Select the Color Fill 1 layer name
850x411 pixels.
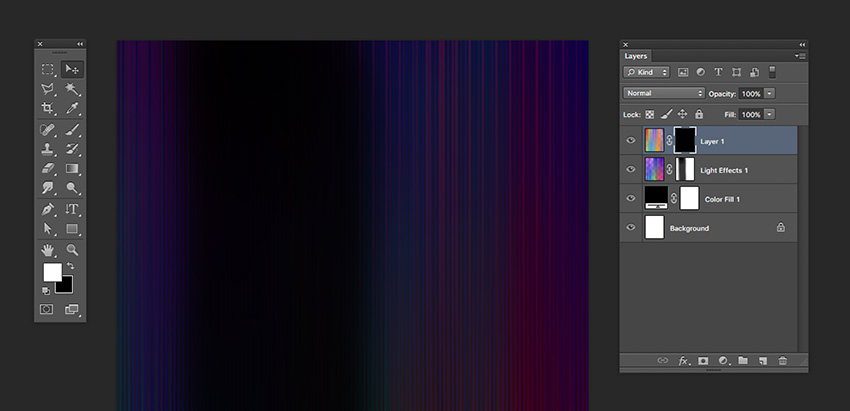[x=722, y=199]
